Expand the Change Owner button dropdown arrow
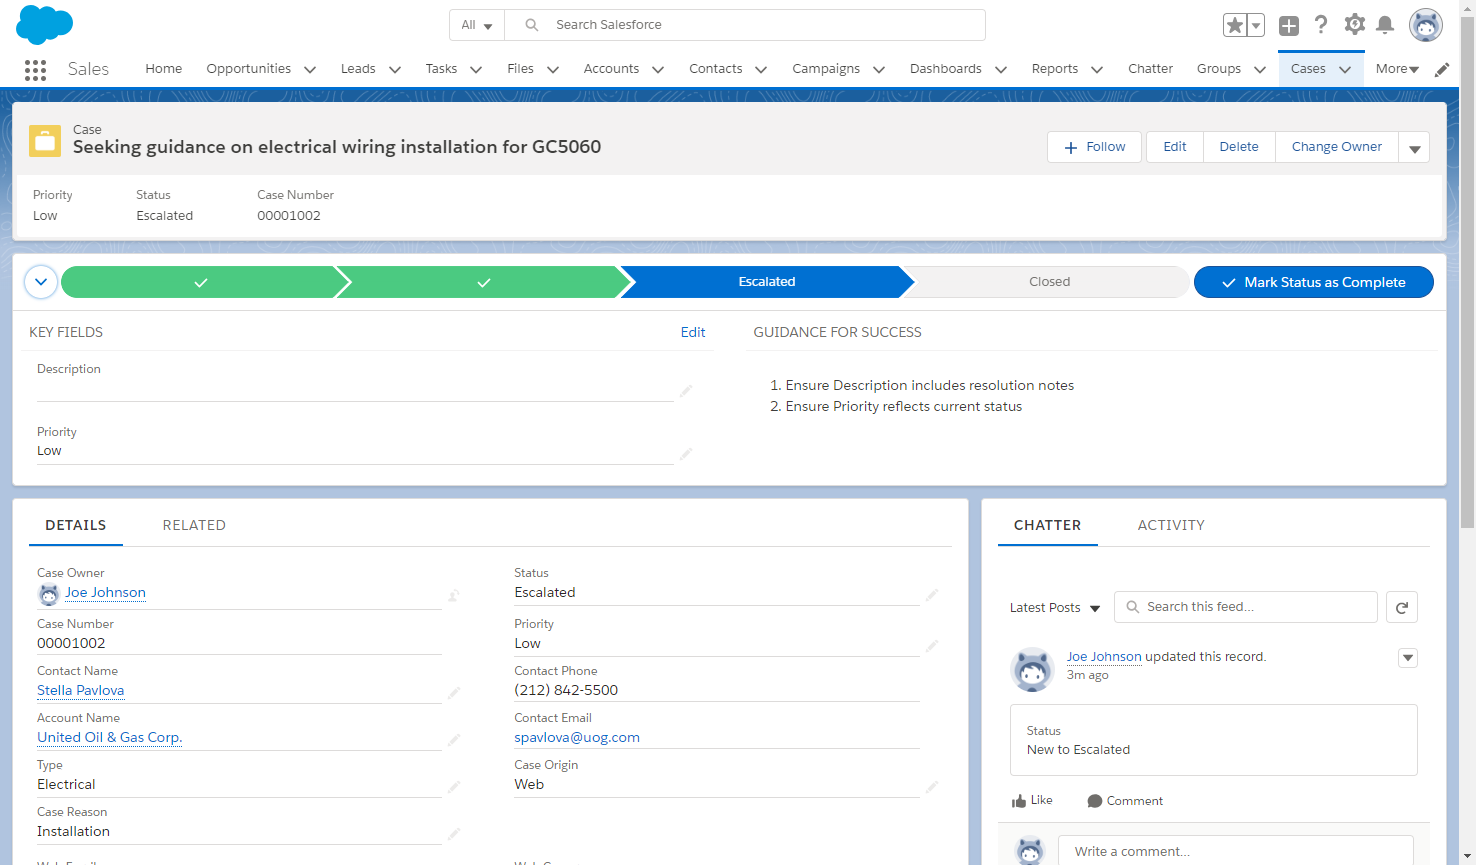Viewport: 1476px width, 865px height. (x=1414, y=146)
